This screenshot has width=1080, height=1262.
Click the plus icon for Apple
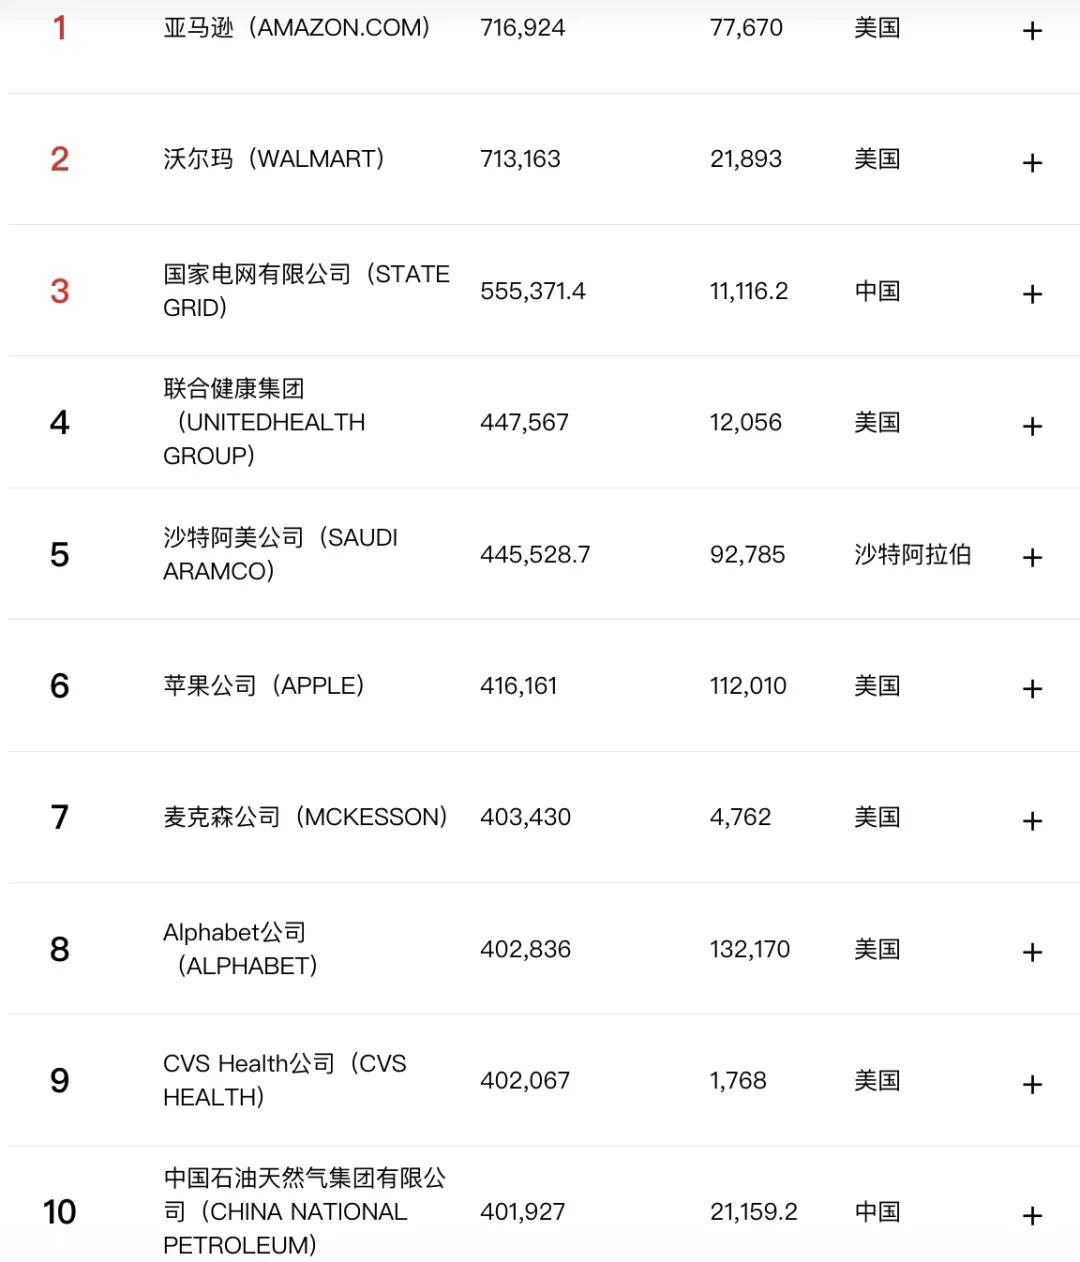point(1033,688)
